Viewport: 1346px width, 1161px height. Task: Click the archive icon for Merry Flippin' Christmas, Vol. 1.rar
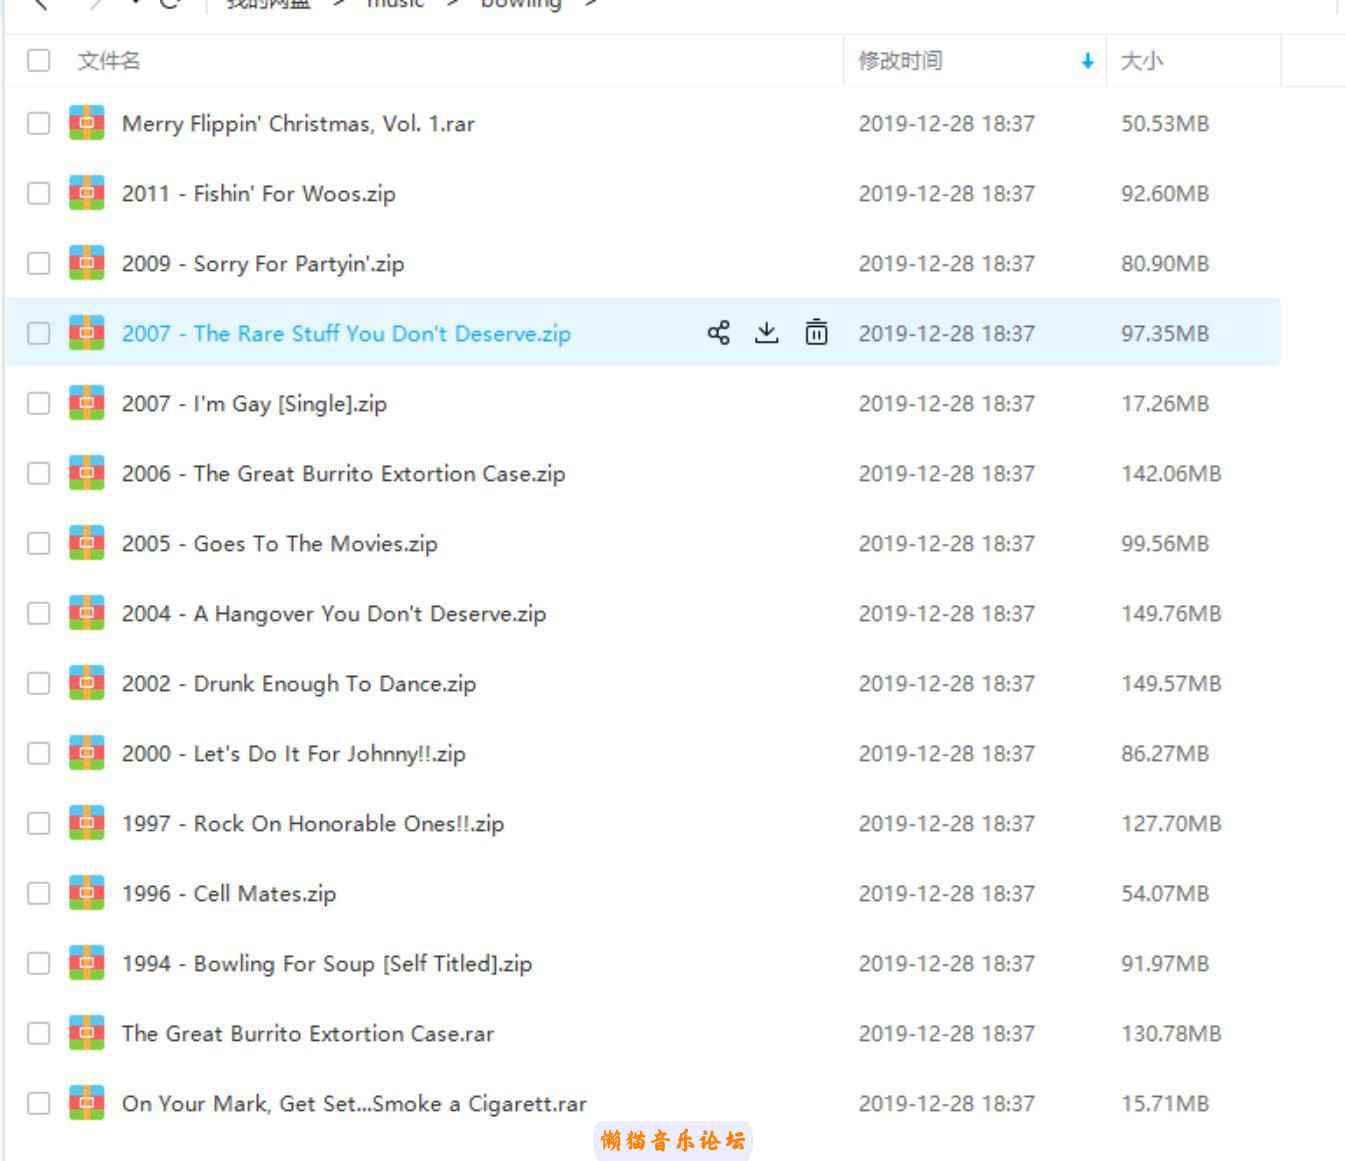[x=86, y=123]
